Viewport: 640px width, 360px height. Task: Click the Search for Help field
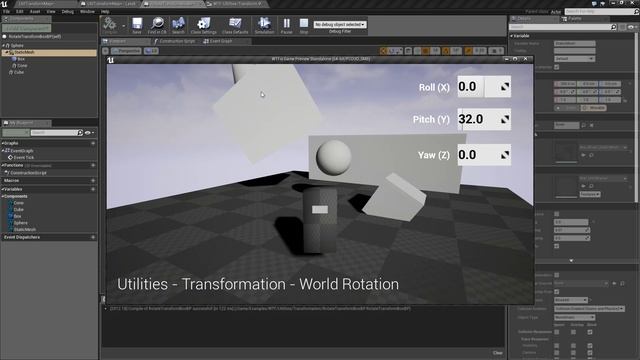(602, 12)
